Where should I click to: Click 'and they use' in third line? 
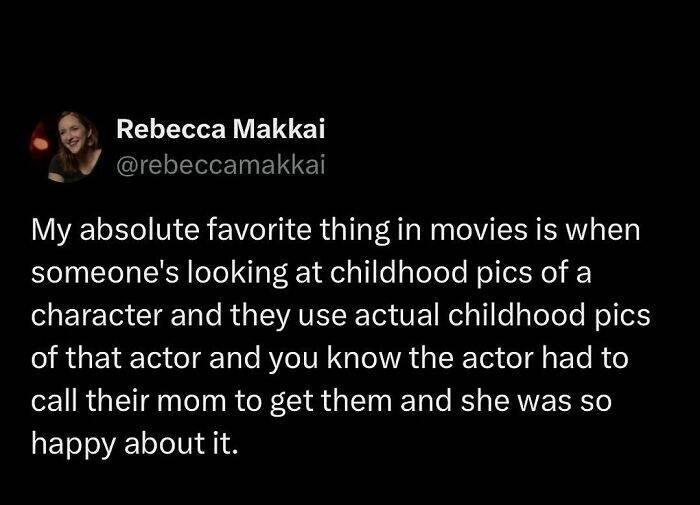click(257, 316)
